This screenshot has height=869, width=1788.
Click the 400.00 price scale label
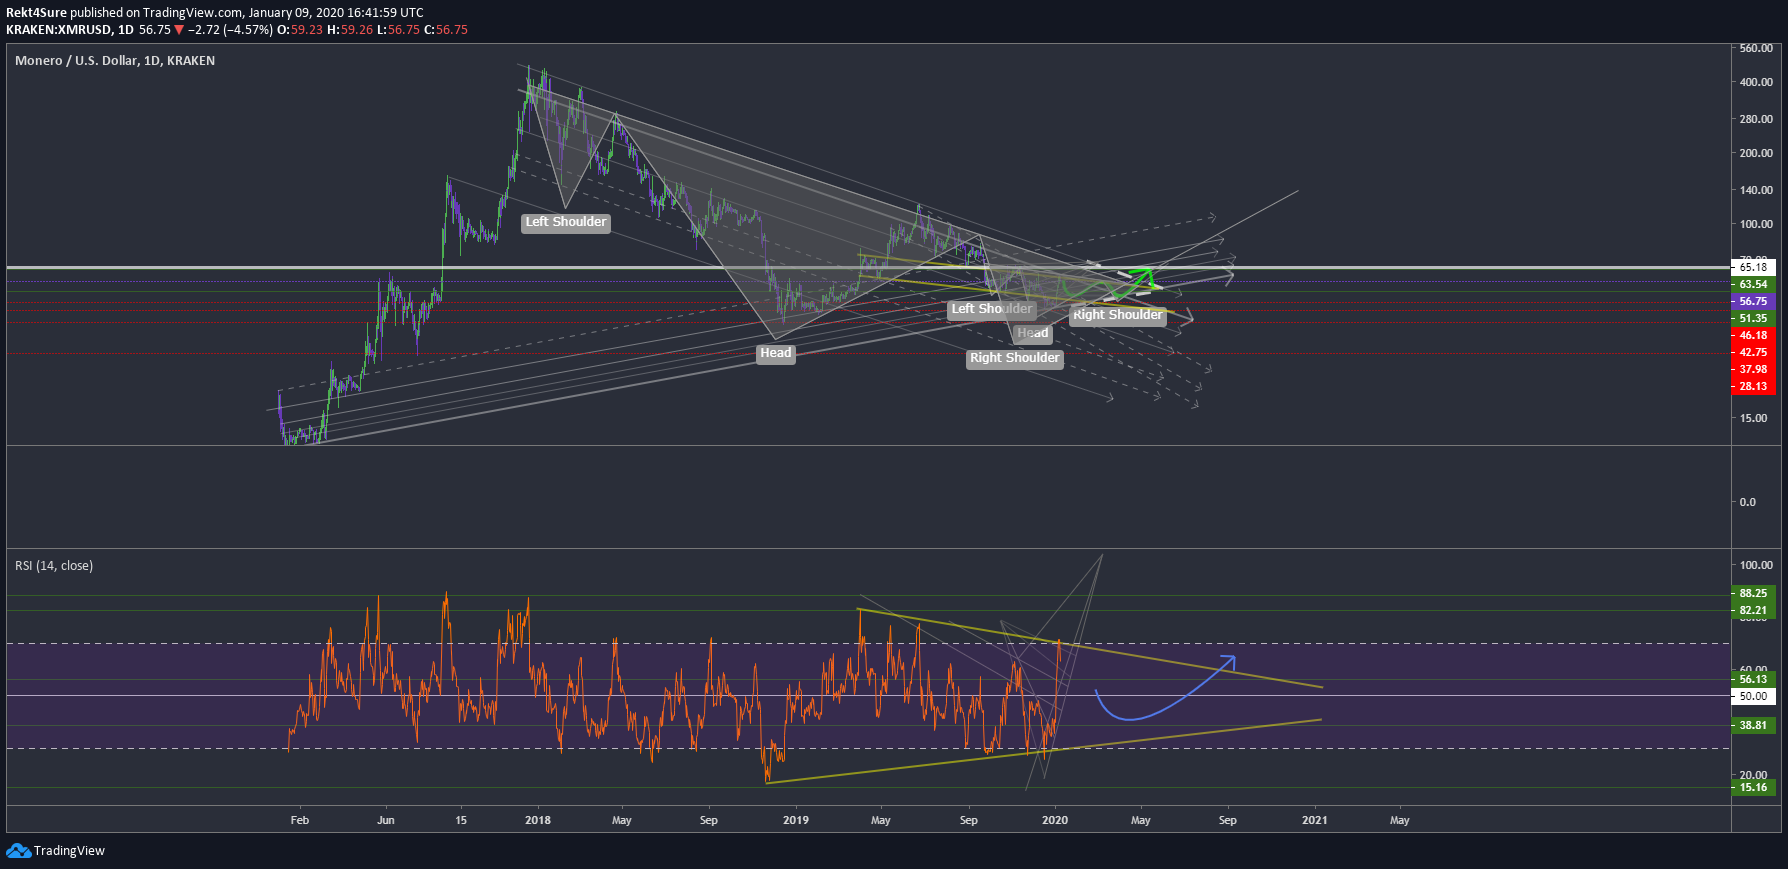pos(1756,82)
